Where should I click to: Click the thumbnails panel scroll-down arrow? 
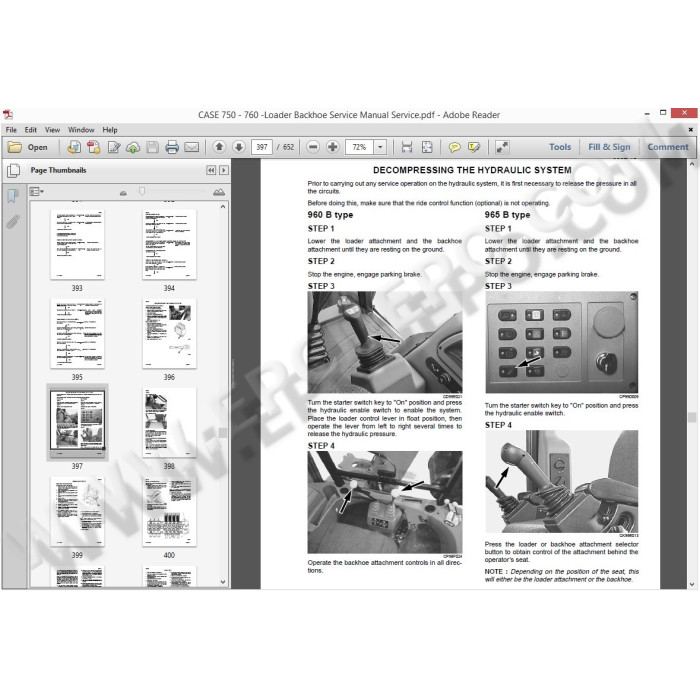pos(223,582)
